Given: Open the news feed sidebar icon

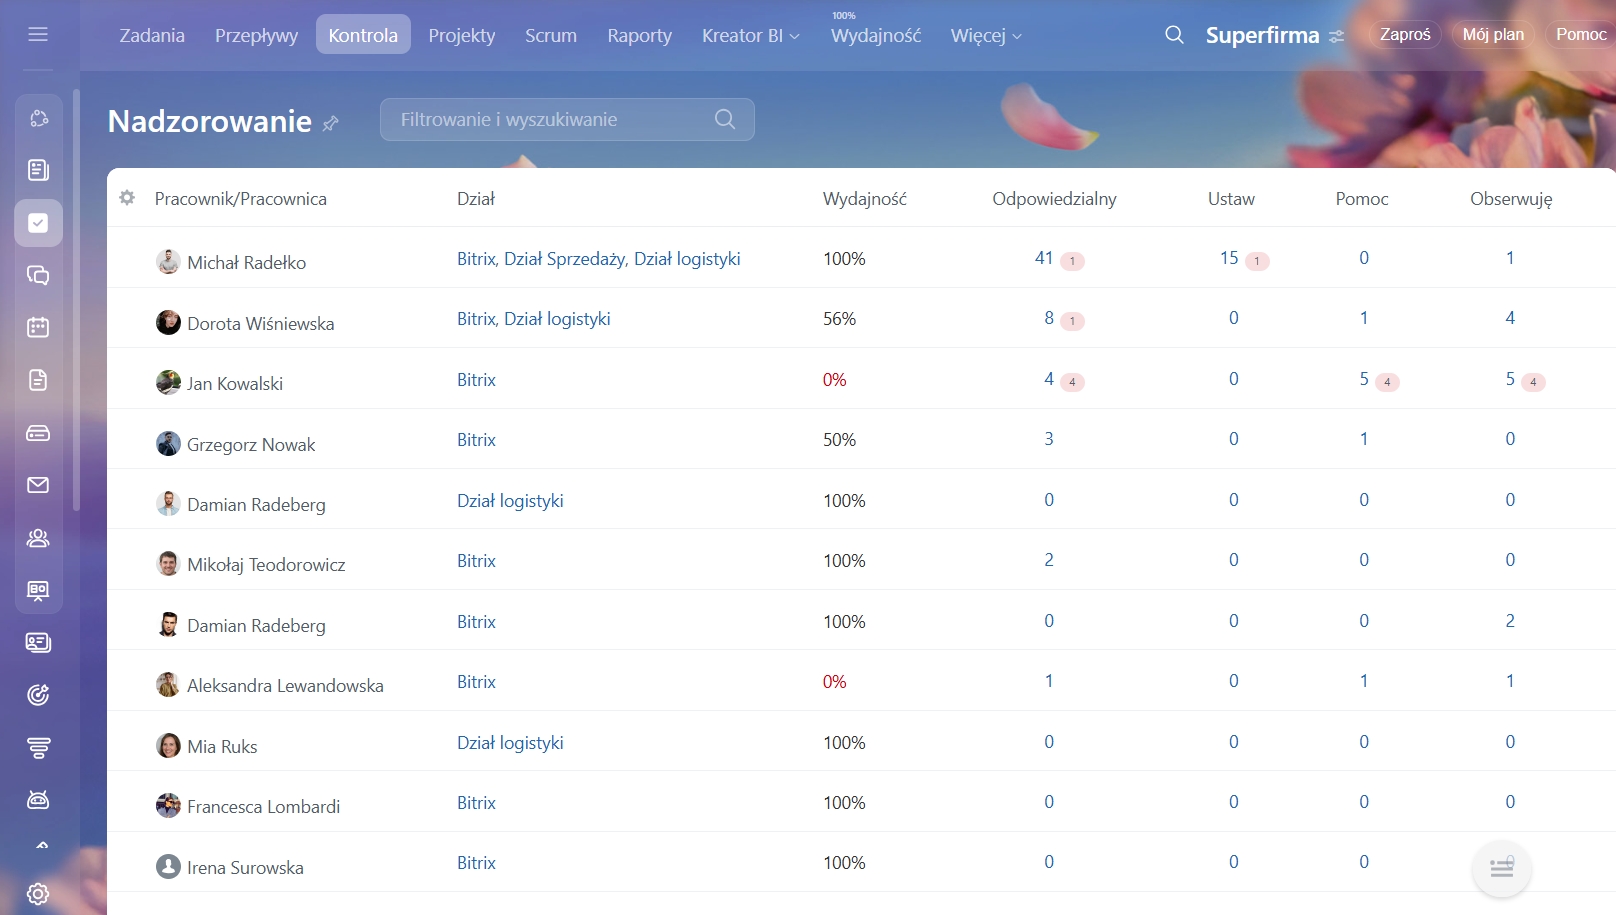Looking at the screenshot, I should pyautogui.click(x=38, y=170).
